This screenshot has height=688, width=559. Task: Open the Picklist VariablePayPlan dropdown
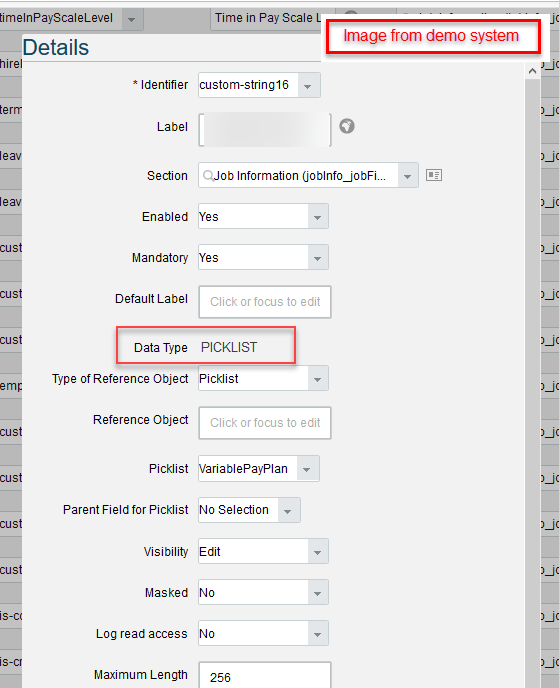[x=308, y=469]
